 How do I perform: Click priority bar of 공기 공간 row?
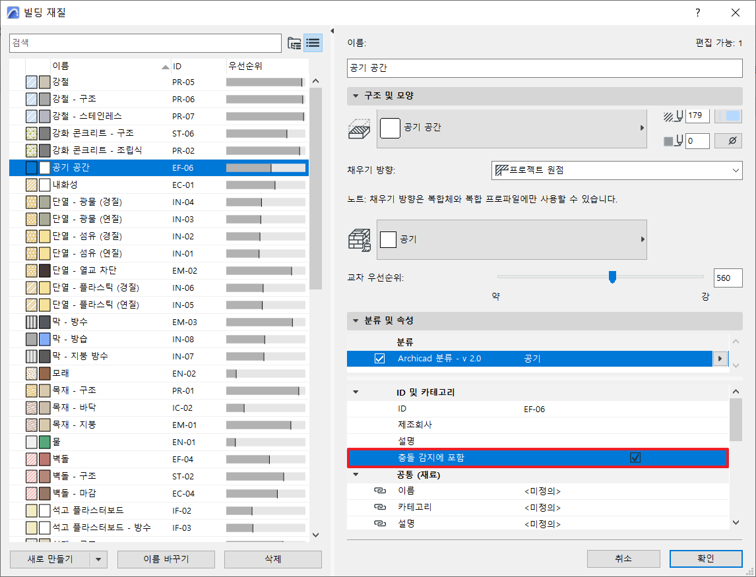[x=266, y=168]
